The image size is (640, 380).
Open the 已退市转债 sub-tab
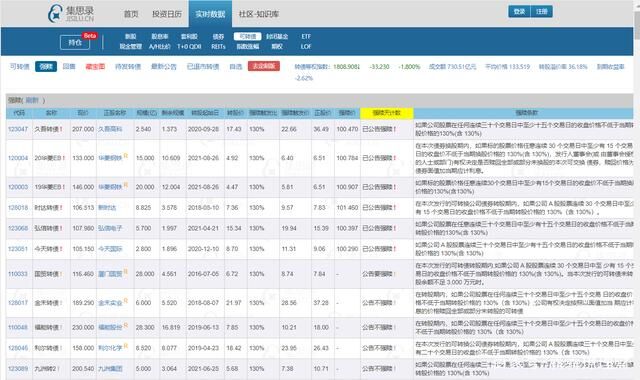coord(203,67)
